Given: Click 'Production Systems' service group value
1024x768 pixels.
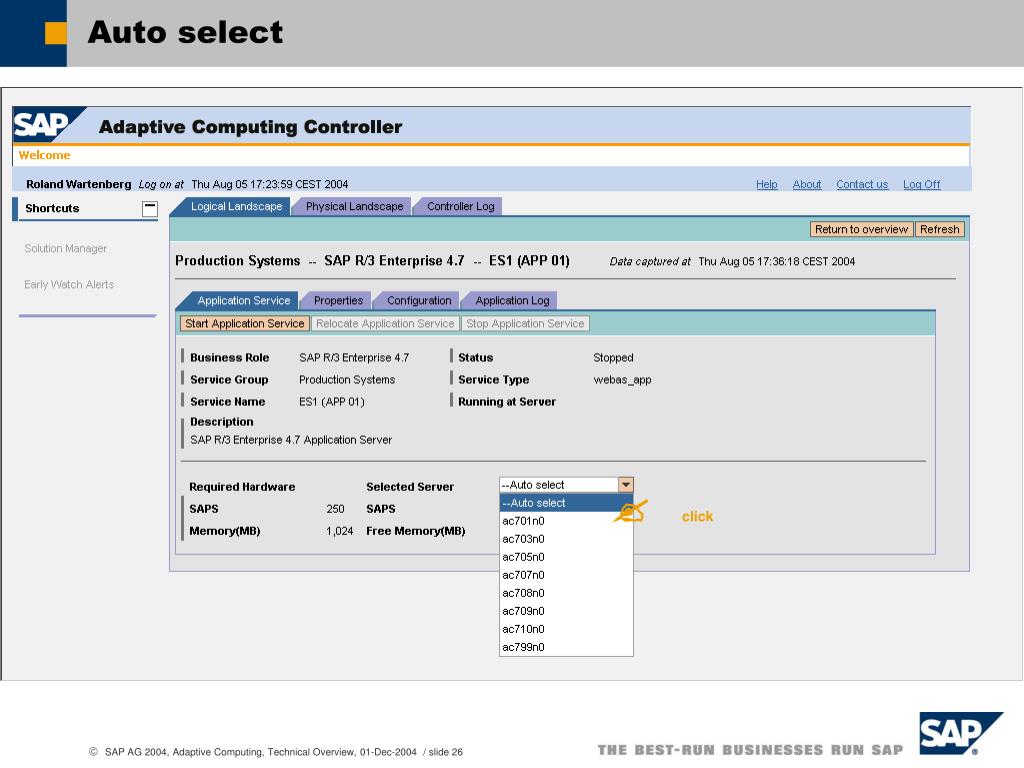Looking at the screenshot, I should coord(347,379).
